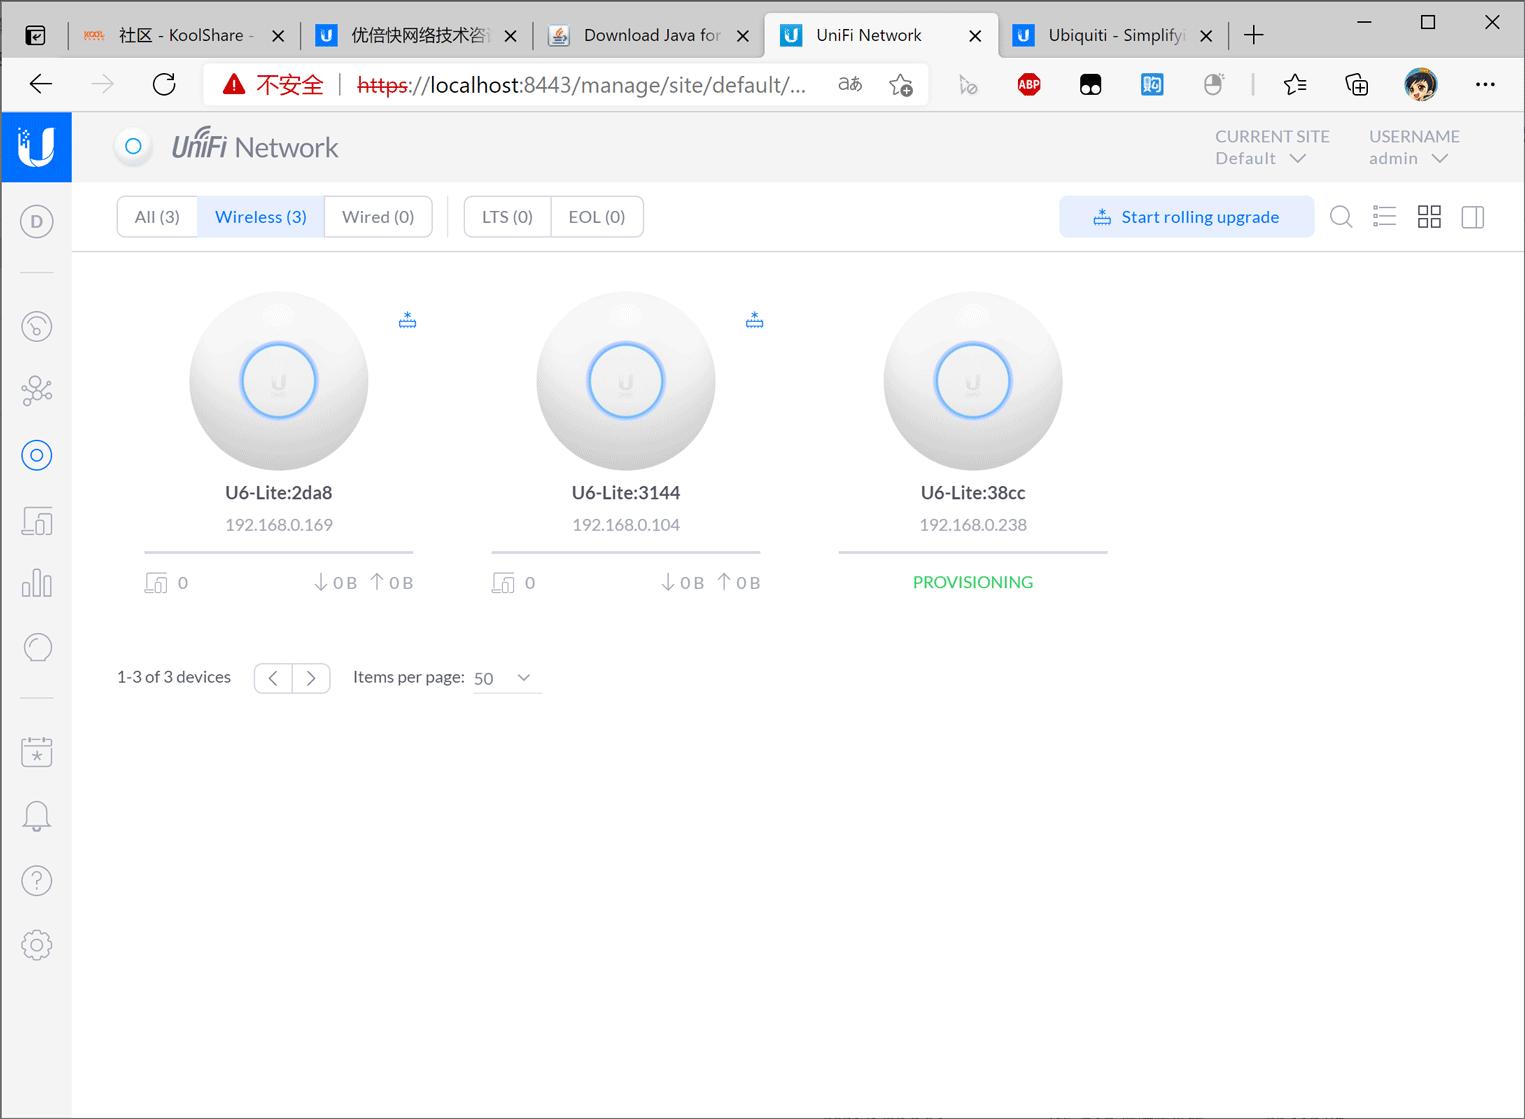The image size is (1525, 1119).
Task: Expand the Current Site Default dropdown
Action: pyautogui.click(x=1261, y=158)
